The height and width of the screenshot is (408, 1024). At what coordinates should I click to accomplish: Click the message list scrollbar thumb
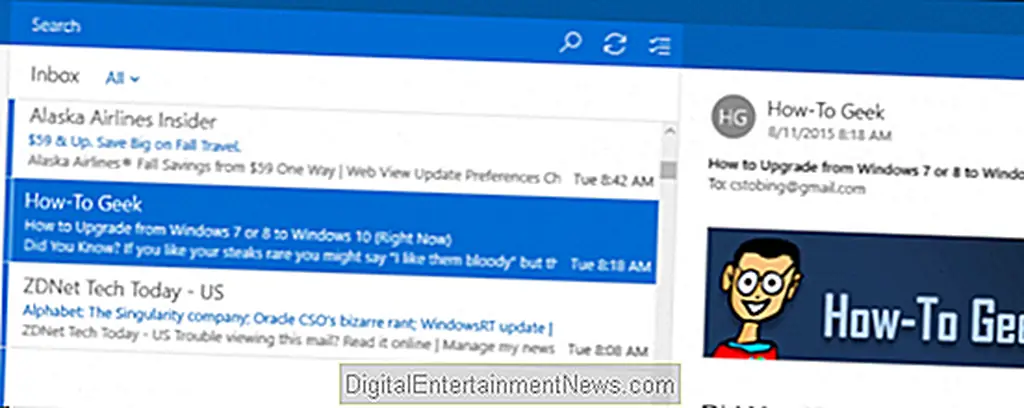[668, 167]
